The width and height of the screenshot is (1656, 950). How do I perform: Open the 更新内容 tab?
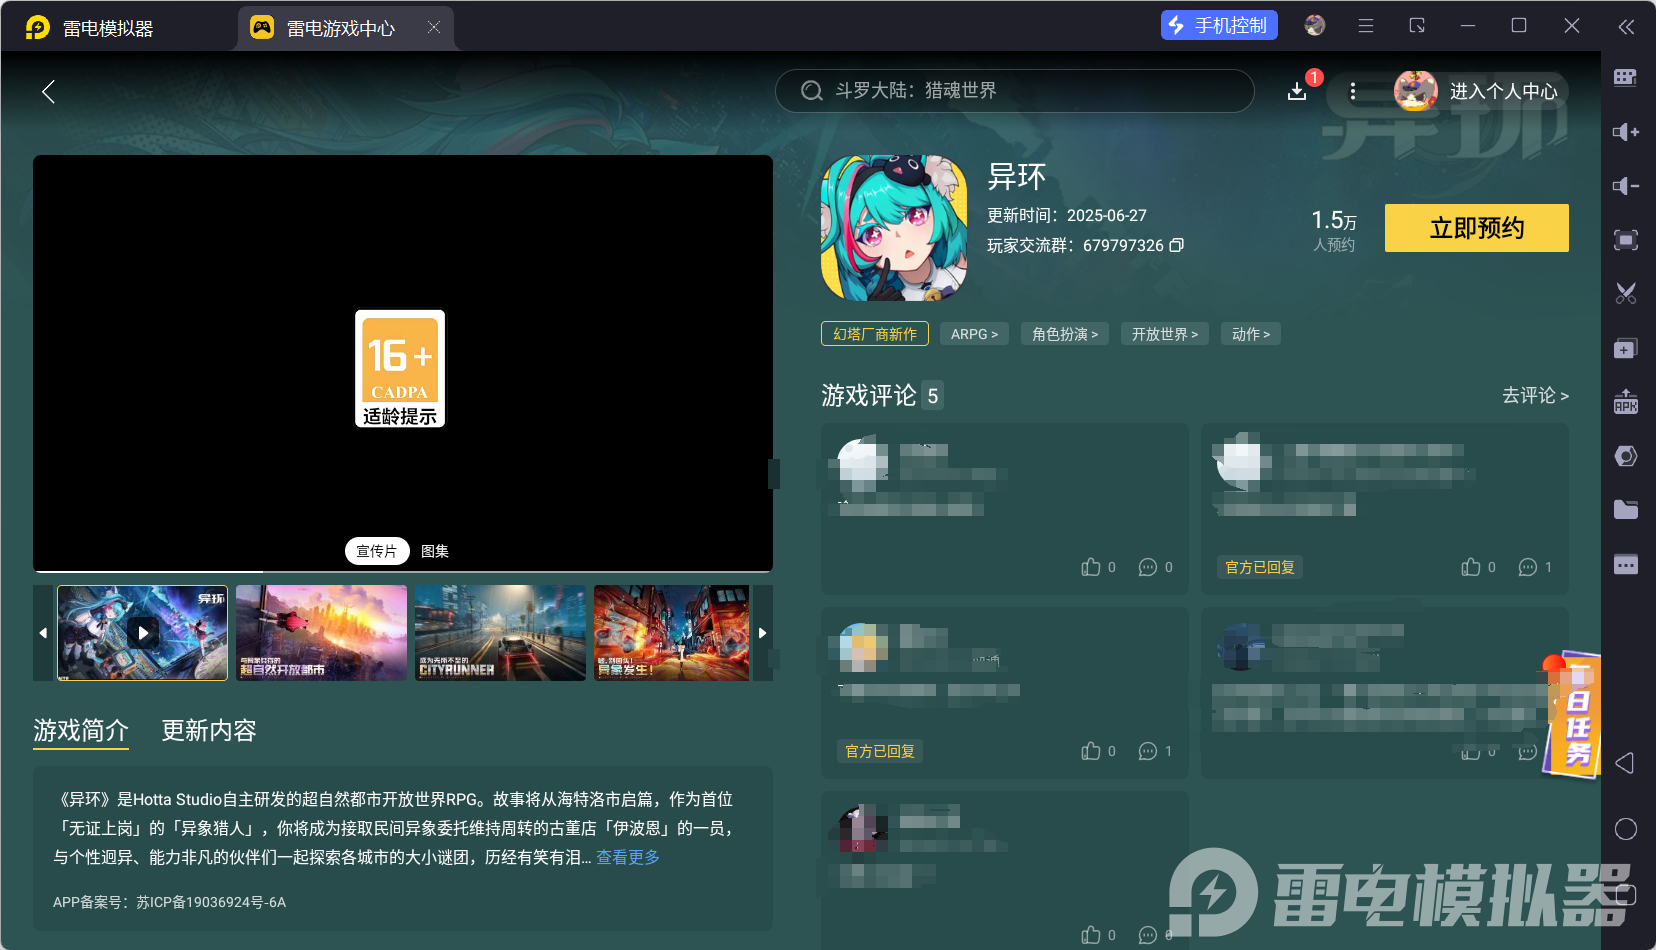pos(209,731)
